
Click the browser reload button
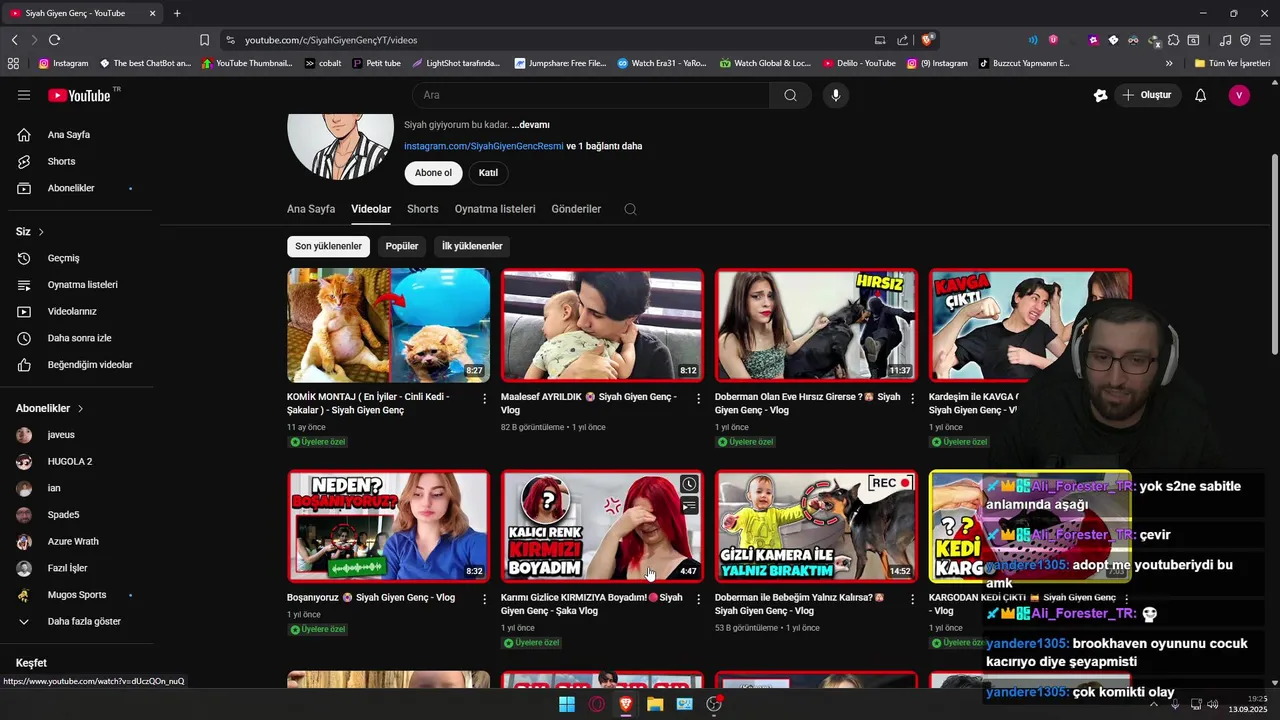point(54,40)
